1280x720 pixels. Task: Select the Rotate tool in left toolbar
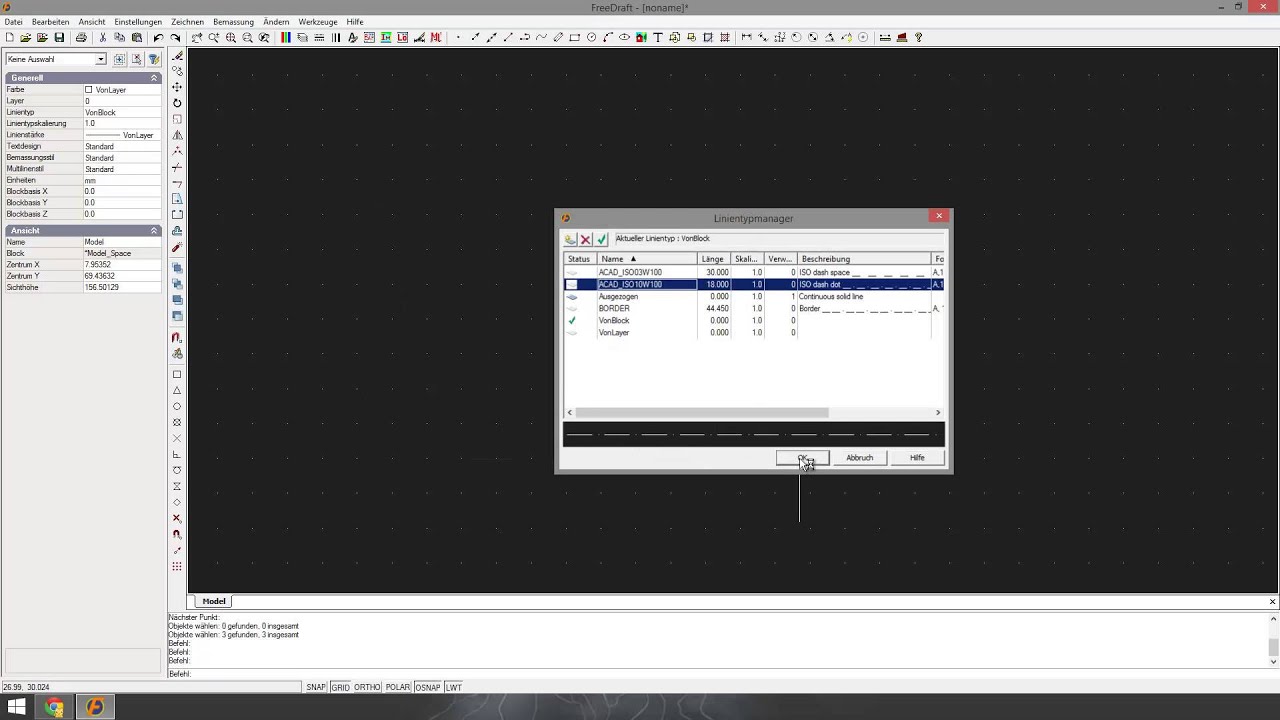(x=177, y=103)
